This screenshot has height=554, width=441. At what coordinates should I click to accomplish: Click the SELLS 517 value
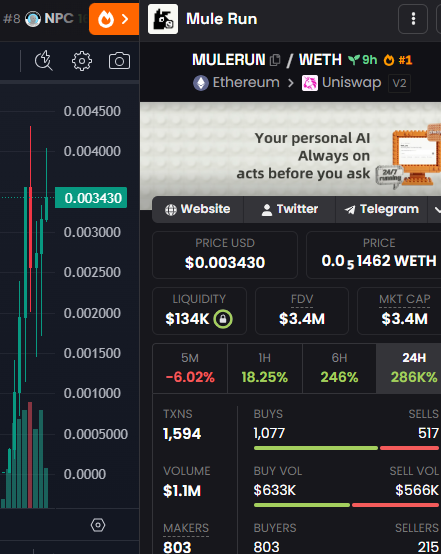[x=428, y=433]
